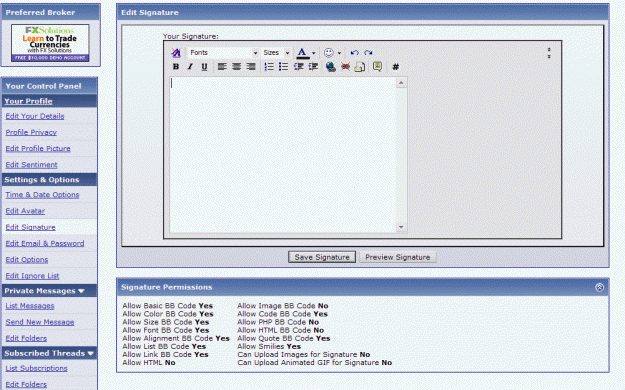The height and width of the screenshot is (390, 625).
Task: Click 'Can Upload Animated GIF' text
Action: (x=314, y=362)
